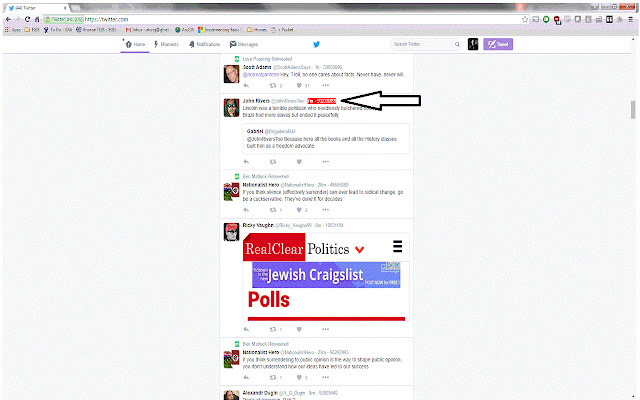Retweet Nationalist Hero tweet about public opinion

point(273,378)
